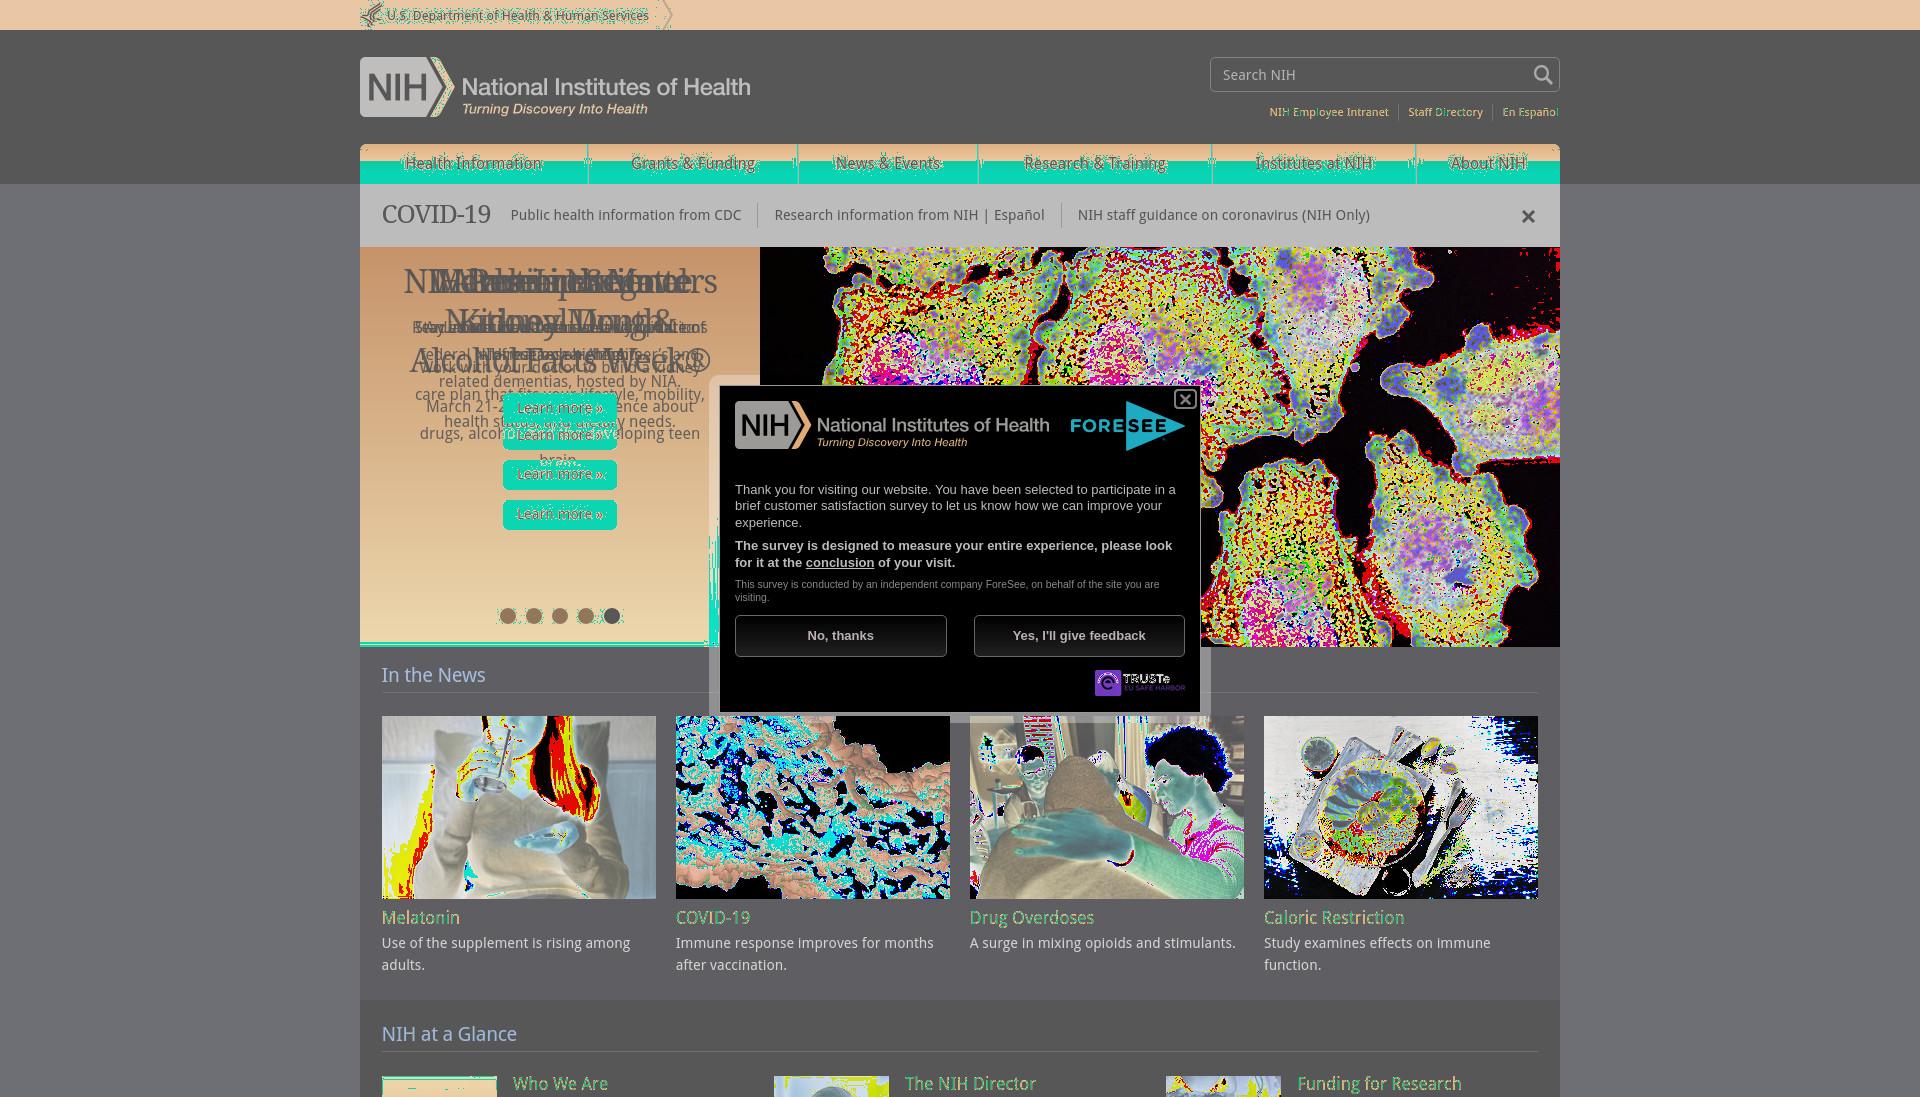This screenshot has width=1920, height=1097.
Task: Open The NIH Director link
Action: 970,1084
